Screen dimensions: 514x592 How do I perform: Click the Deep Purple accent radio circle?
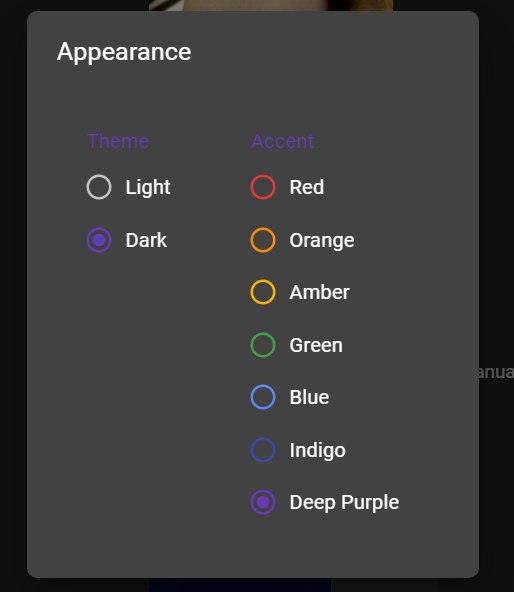pos(263,502)
